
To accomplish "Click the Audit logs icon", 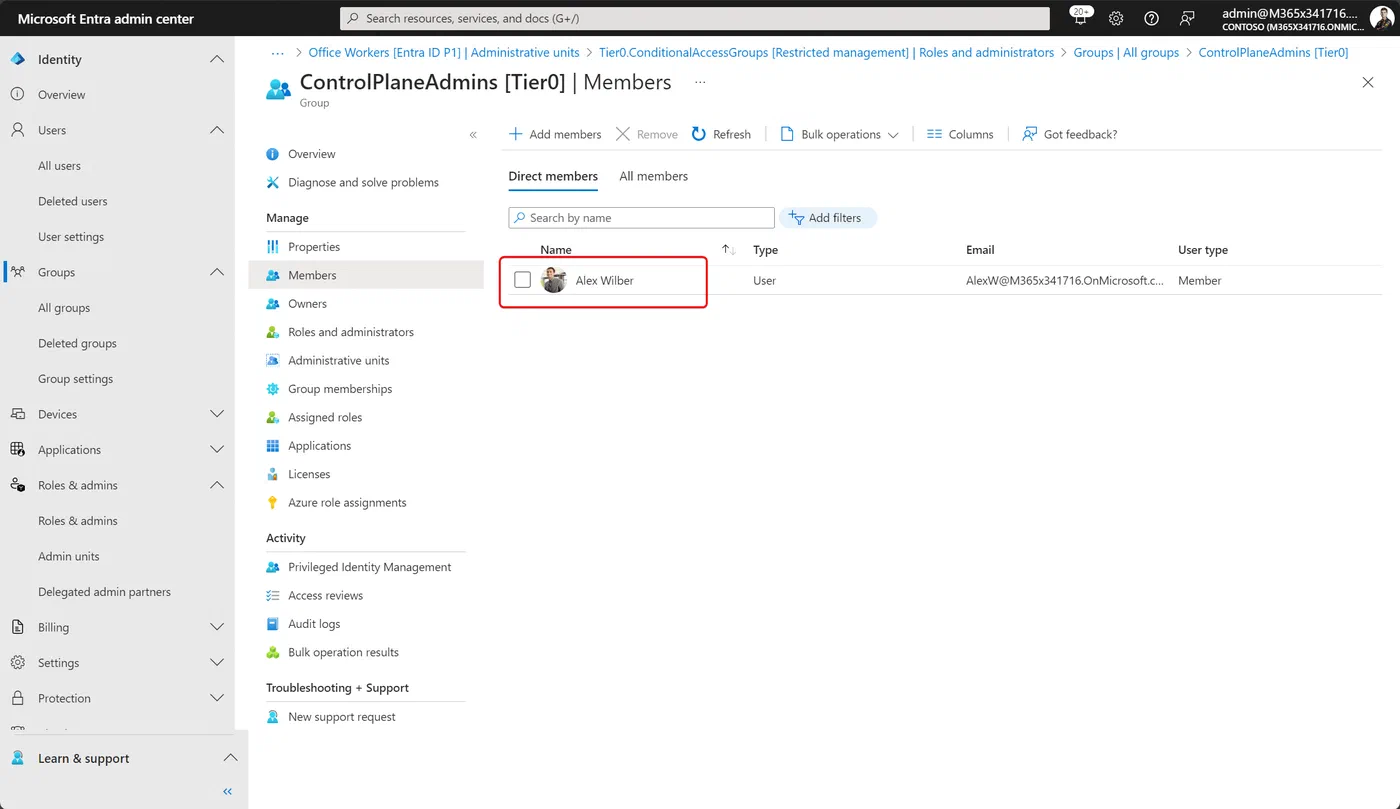I will tap(273, 624).
